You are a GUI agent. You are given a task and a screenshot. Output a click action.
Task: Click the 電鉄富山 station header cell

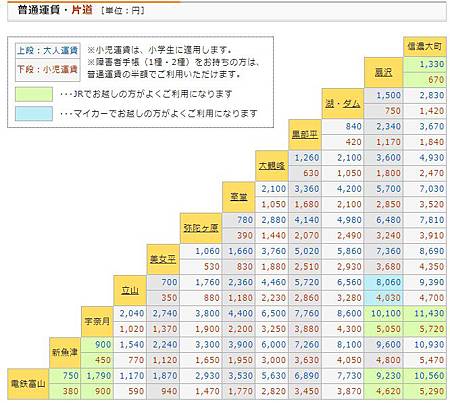(28, 384)
